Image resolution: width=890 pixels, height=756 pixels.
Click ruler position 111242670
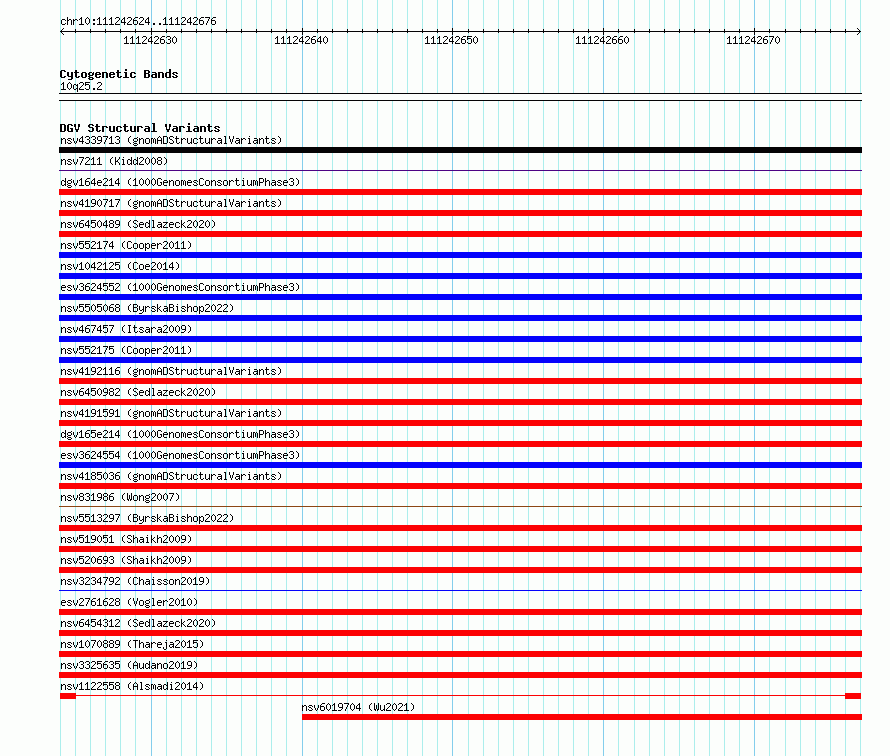(754, 40)
